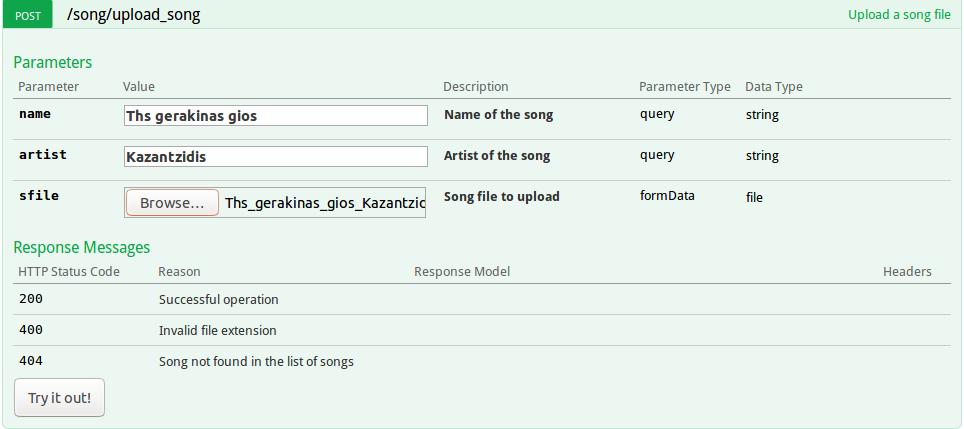Click the 'Upload a song file' summary link
Viewport: 964px width, 429px height.
coord(899,15)
